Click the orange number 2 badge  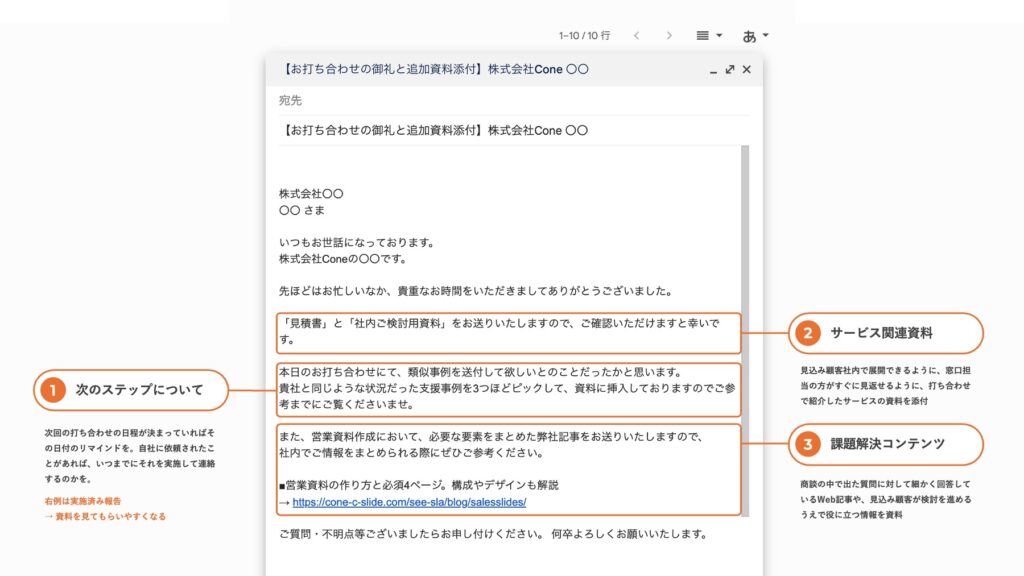(x=806, y=333)
